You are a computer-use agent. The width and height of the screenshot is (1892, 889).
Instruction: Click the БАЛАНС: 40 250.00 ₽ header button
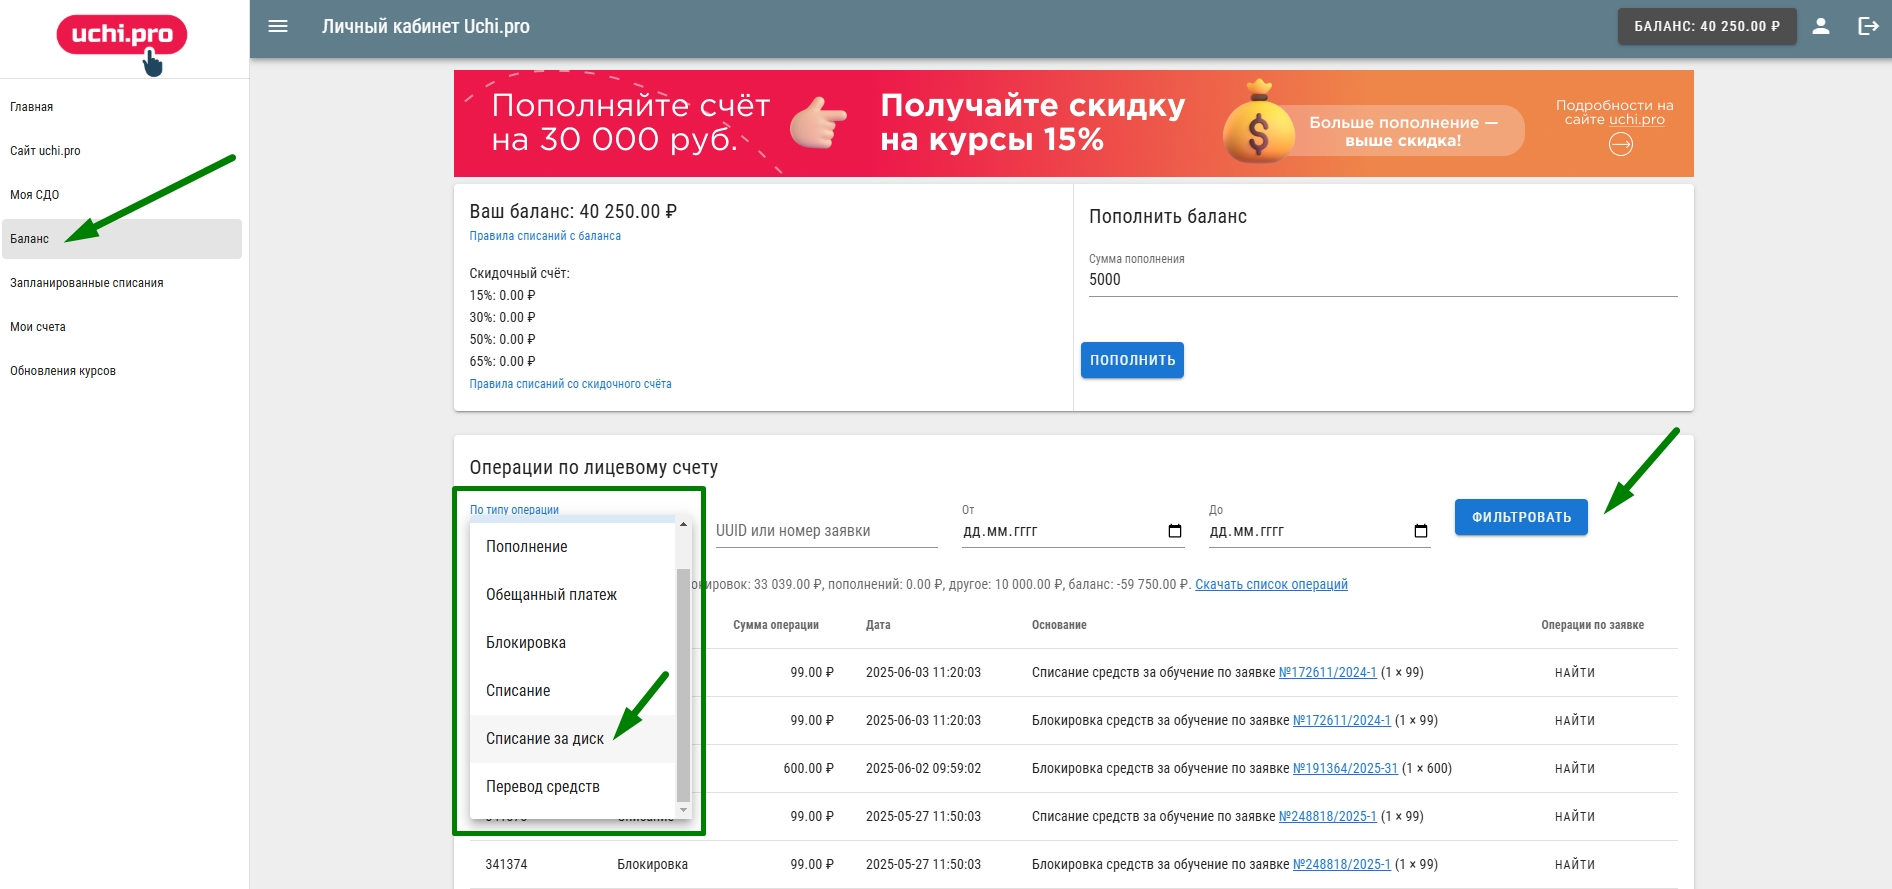[x=1707, y=26]
